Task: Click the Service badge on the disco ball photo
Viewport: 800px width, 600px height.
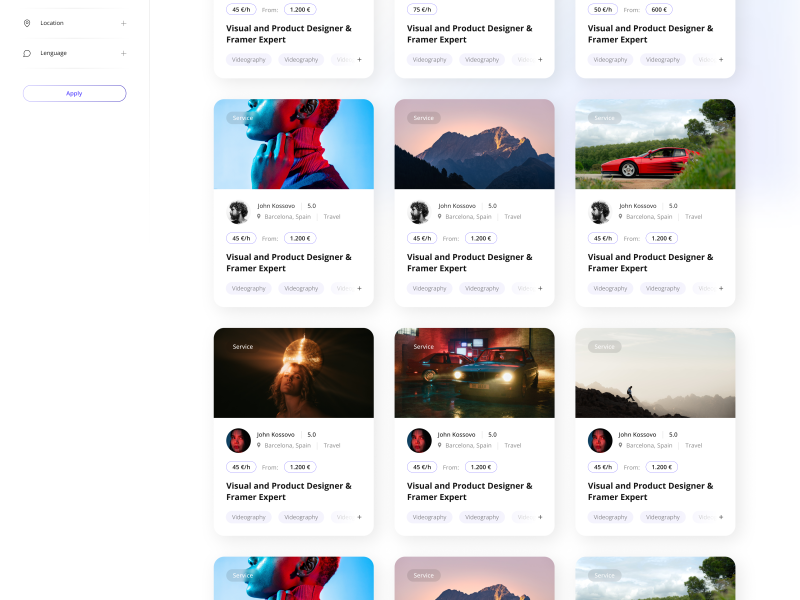Action: pyautogui.click(x=243, y=346)
